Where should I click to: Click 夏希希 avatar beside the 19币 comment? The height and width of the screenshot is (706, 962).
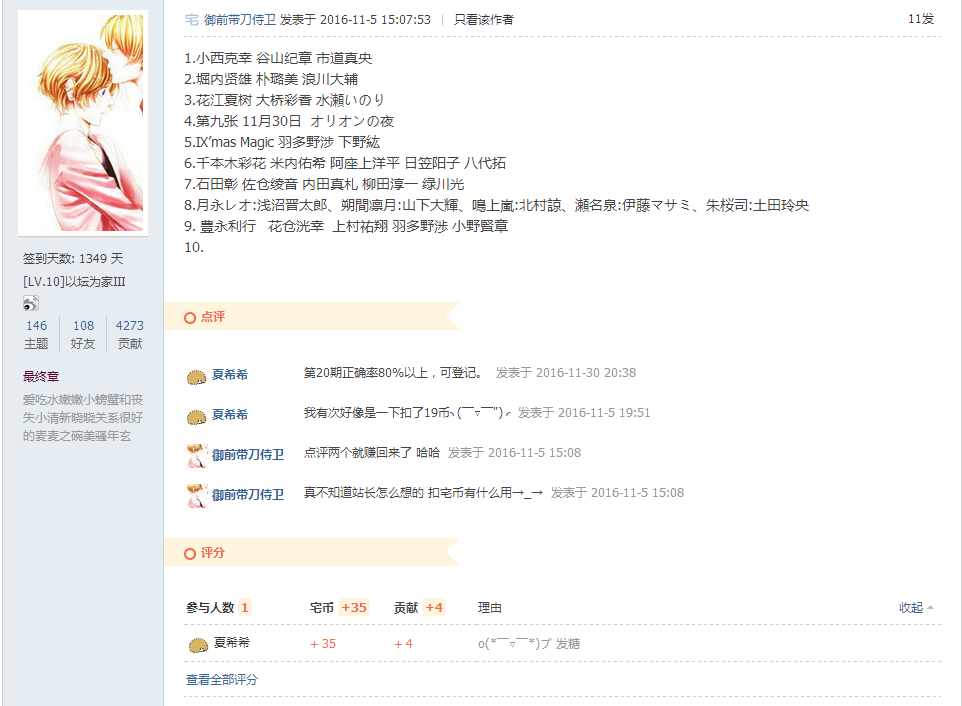click(196, 417)
